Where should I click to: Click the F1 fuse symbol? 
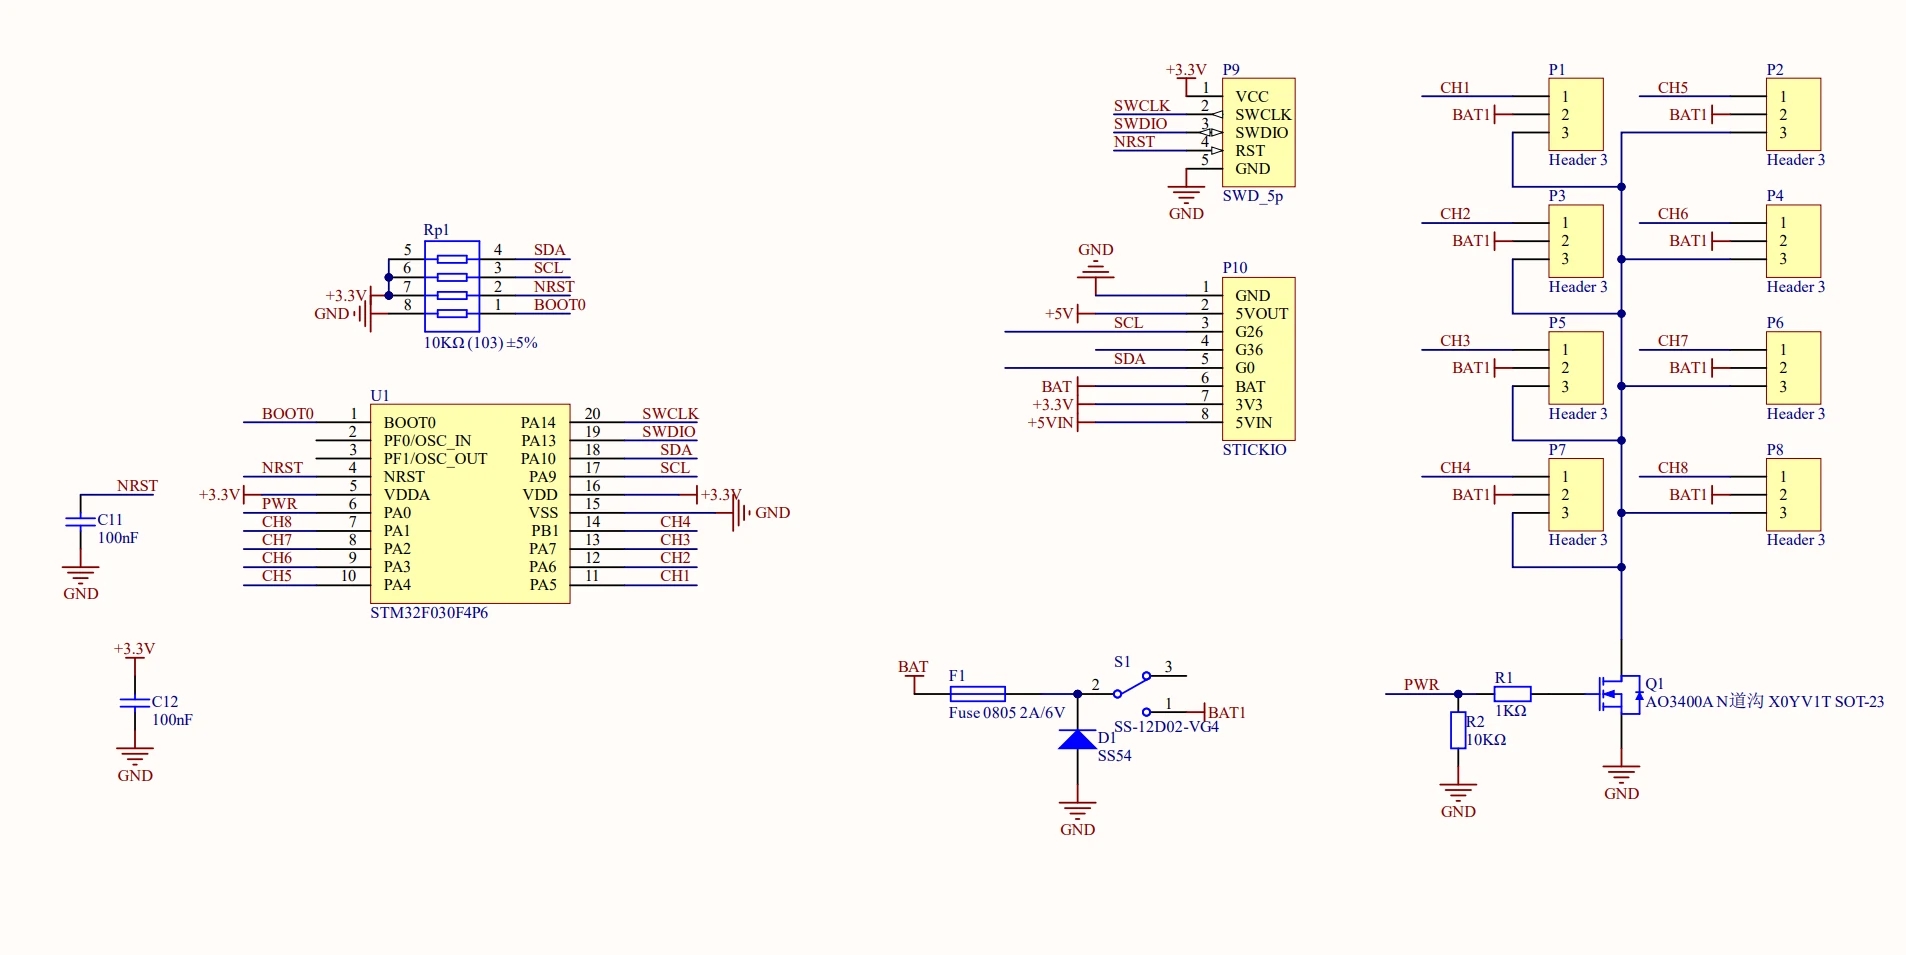coord(977,693)
